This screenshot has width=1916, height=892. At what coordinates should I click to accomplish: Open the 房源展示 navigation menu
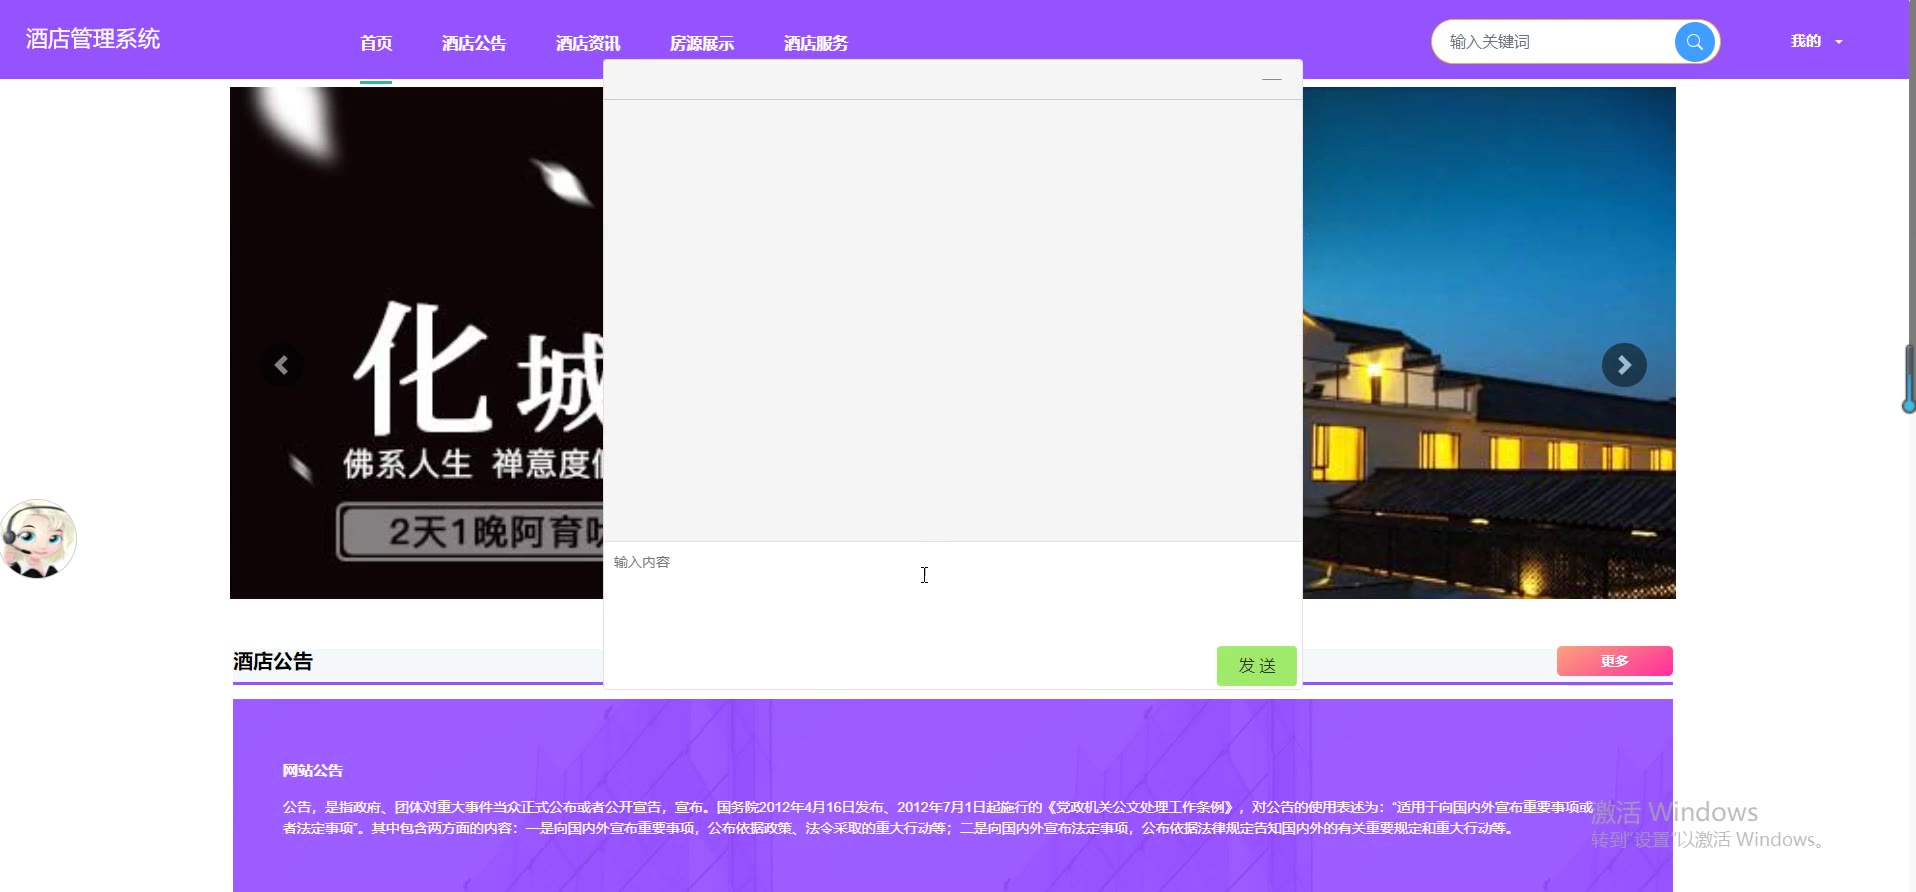[x=702, y=43]
